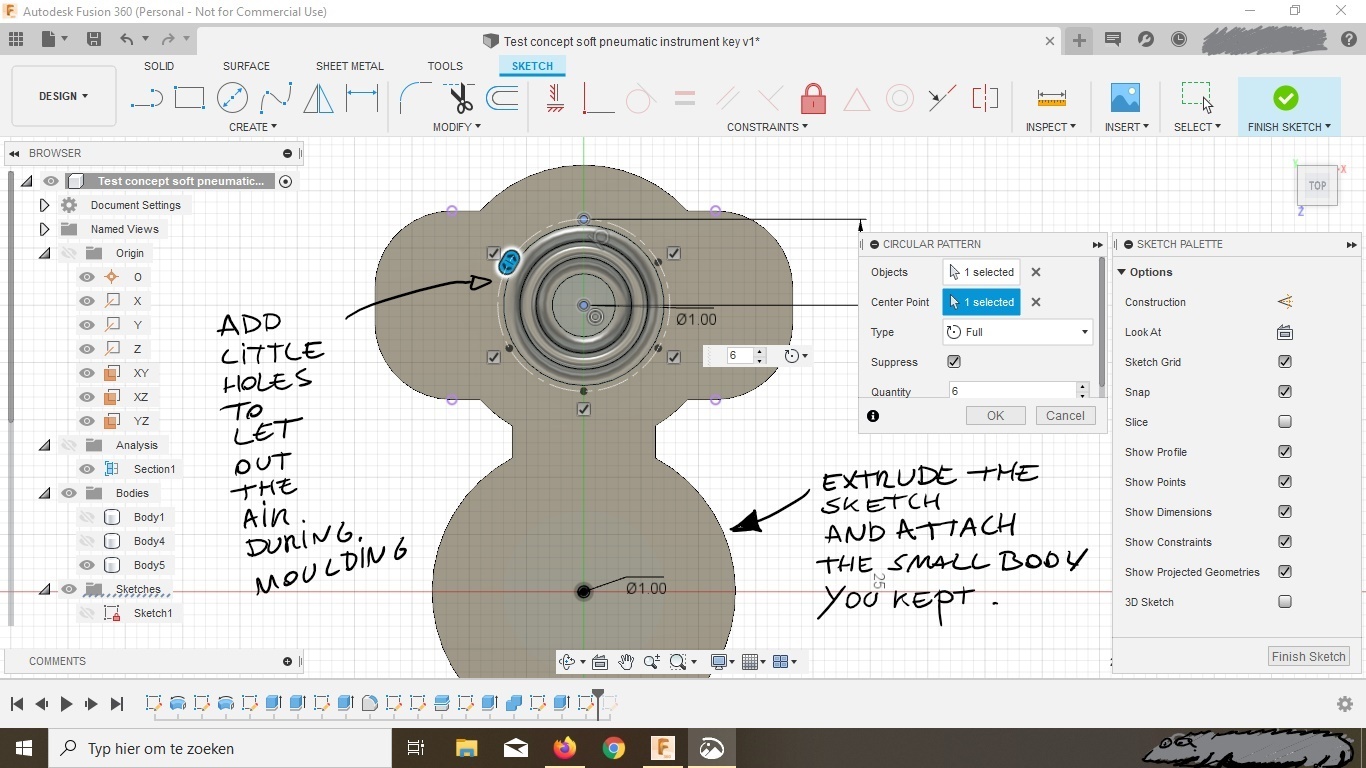Expand the Named Views node
This screenshot has height=768, width=1366.
(x=44, y=229)
